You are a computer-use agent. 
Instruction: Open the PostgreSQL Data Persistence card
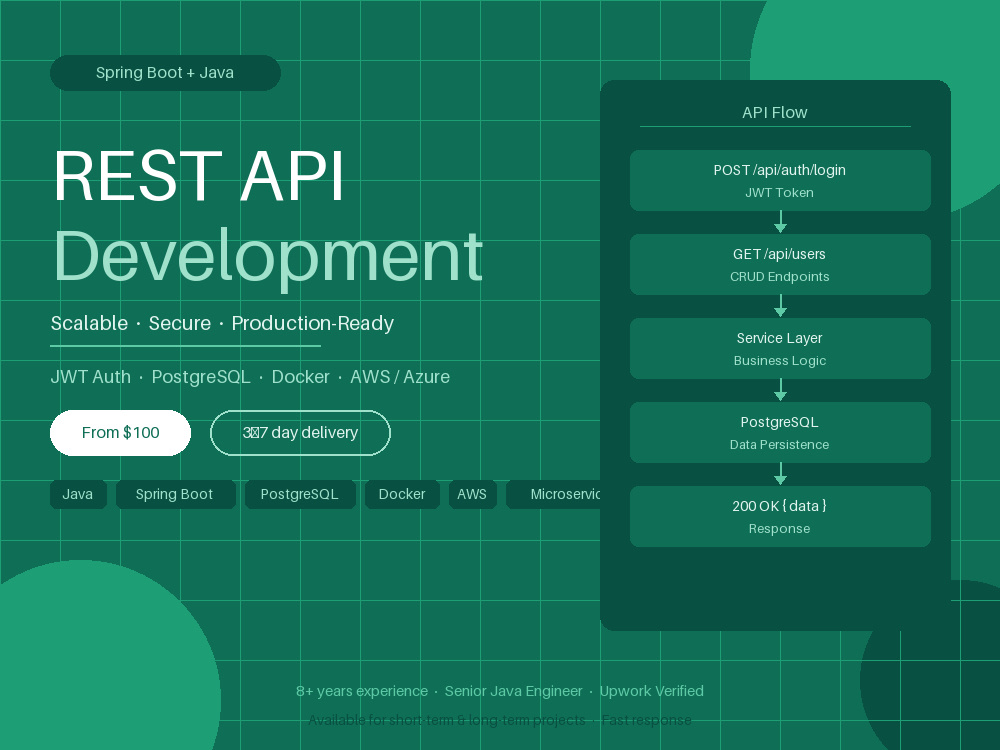(x=780, y=432)
